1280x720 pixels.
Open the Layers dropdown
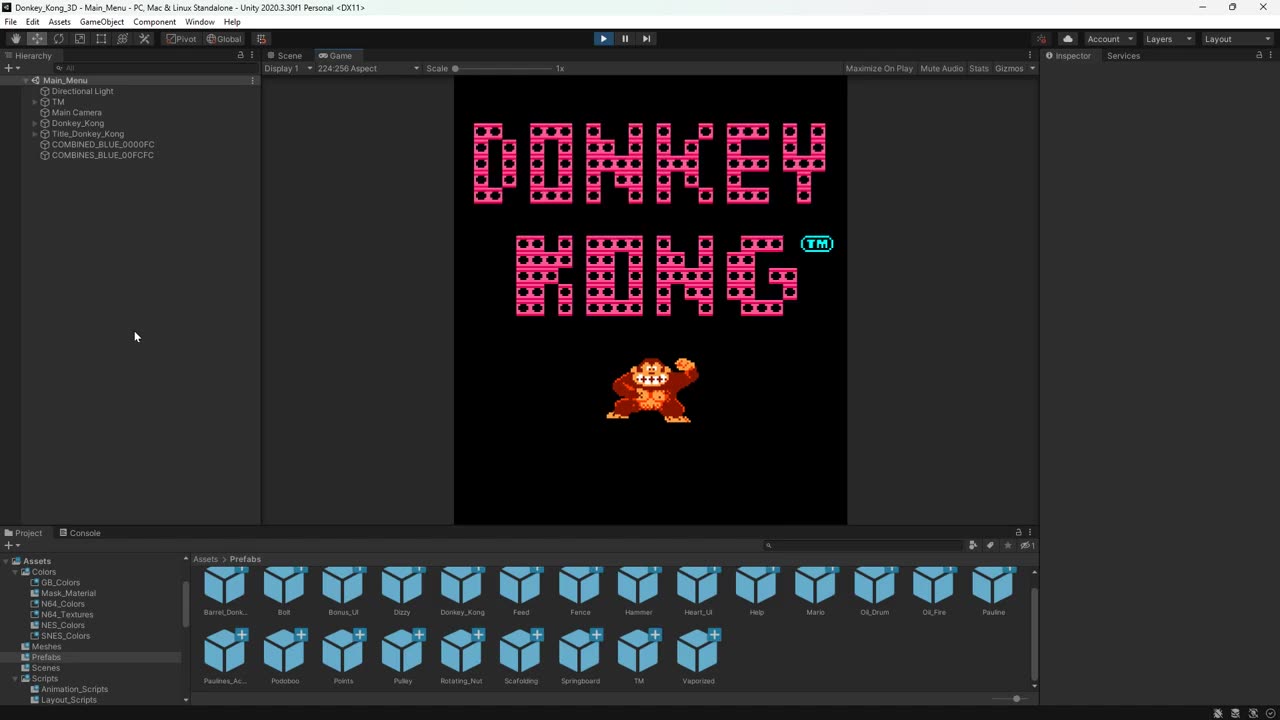pyautogui.click(x=1167, y=39)
